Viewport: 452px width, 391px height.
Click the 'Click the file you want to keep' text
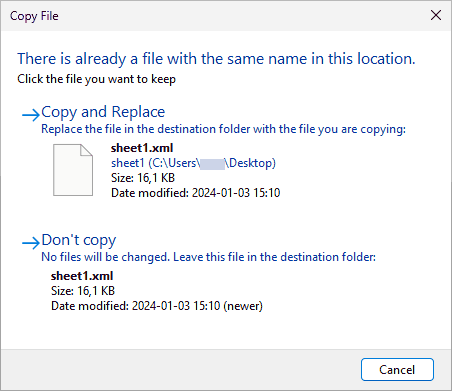point(96,79)
